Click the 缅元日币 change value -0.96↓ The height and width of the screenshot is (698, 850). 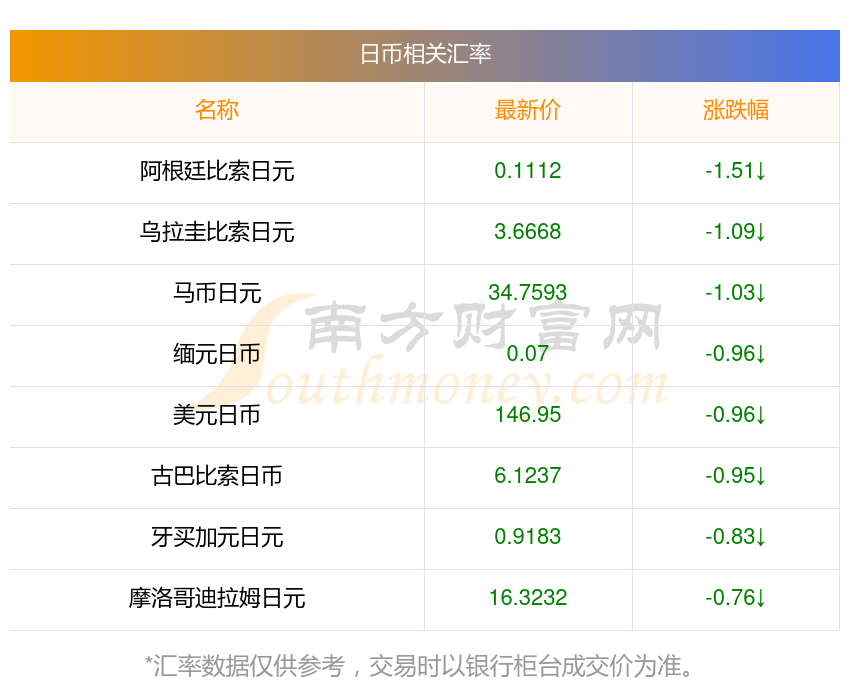coord(736,354)
